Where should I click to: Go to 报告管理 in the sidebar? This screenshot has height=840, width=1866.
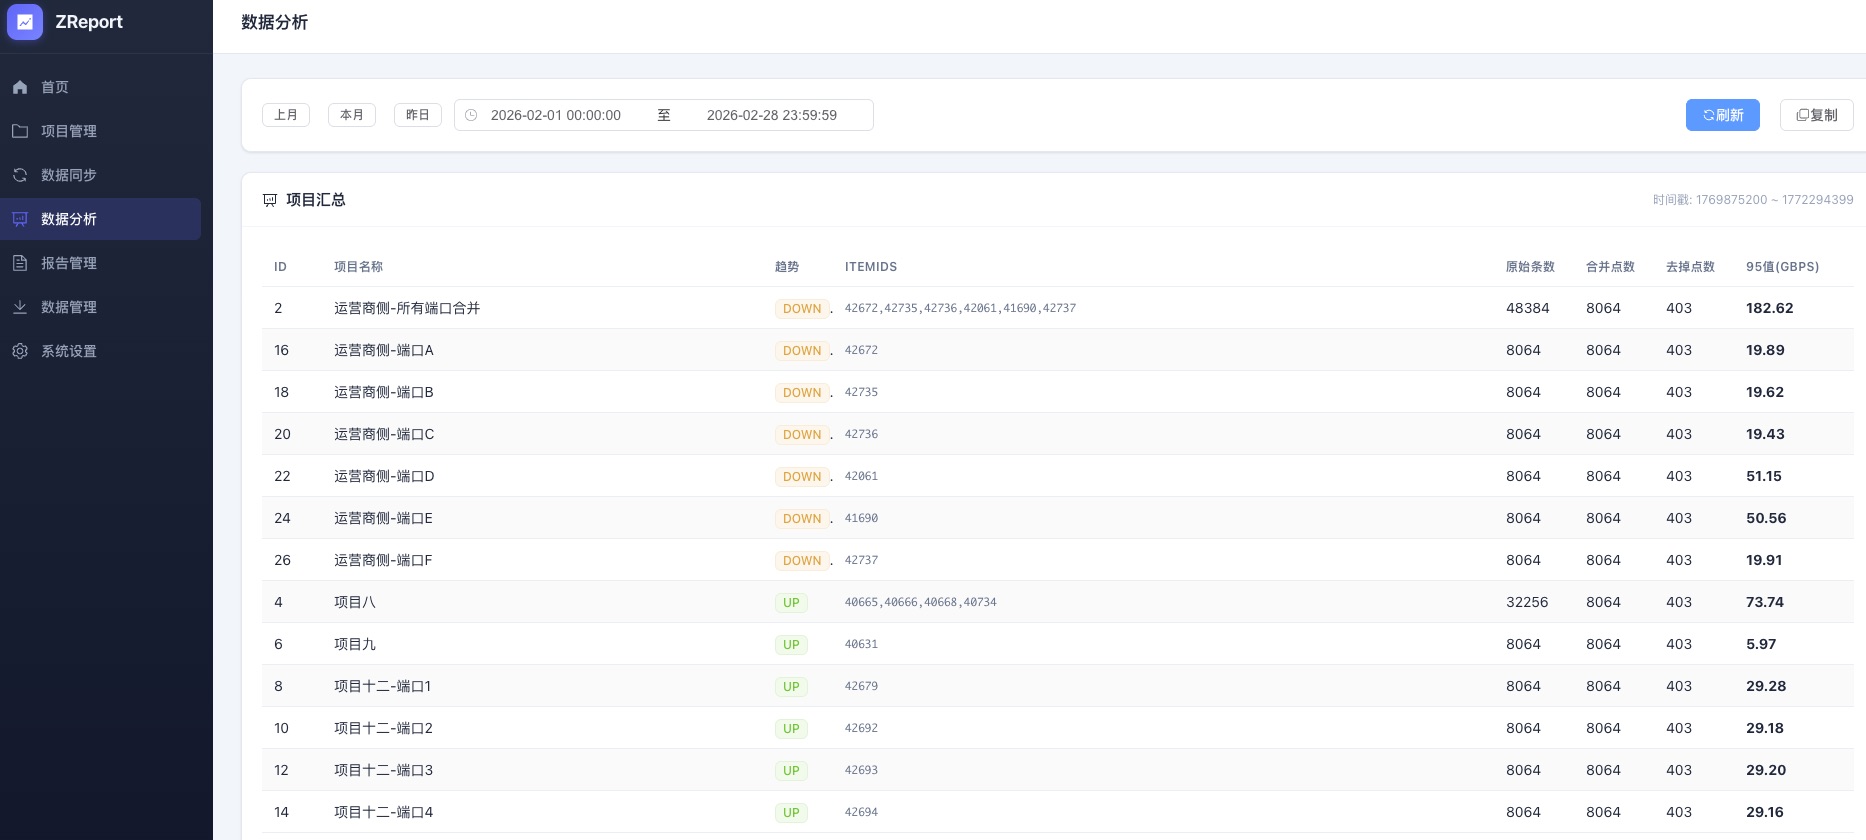69,263
